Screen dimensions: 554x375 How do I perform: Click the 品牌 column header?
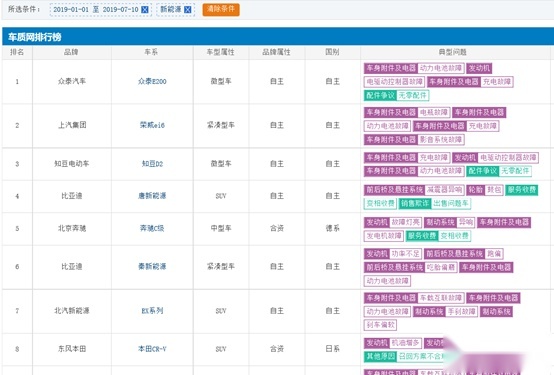tap(71, 52)
